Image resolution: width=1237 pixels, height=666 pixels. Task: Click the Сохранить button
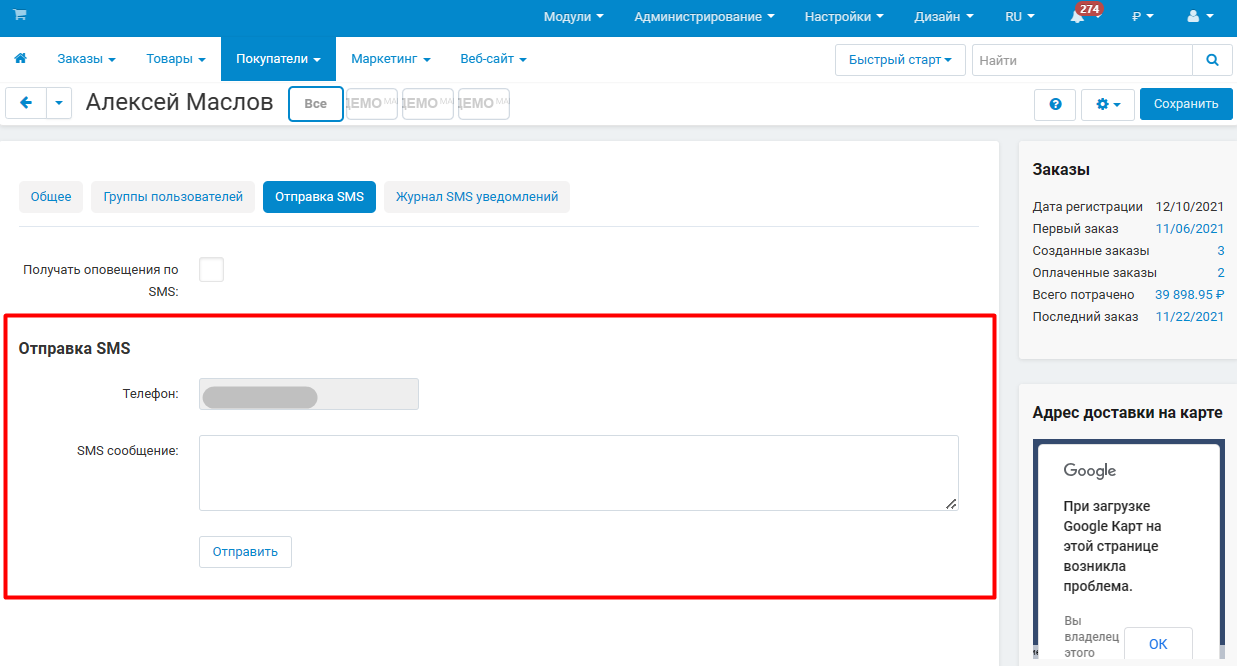pyautogui.click(x=1186, y=104)
